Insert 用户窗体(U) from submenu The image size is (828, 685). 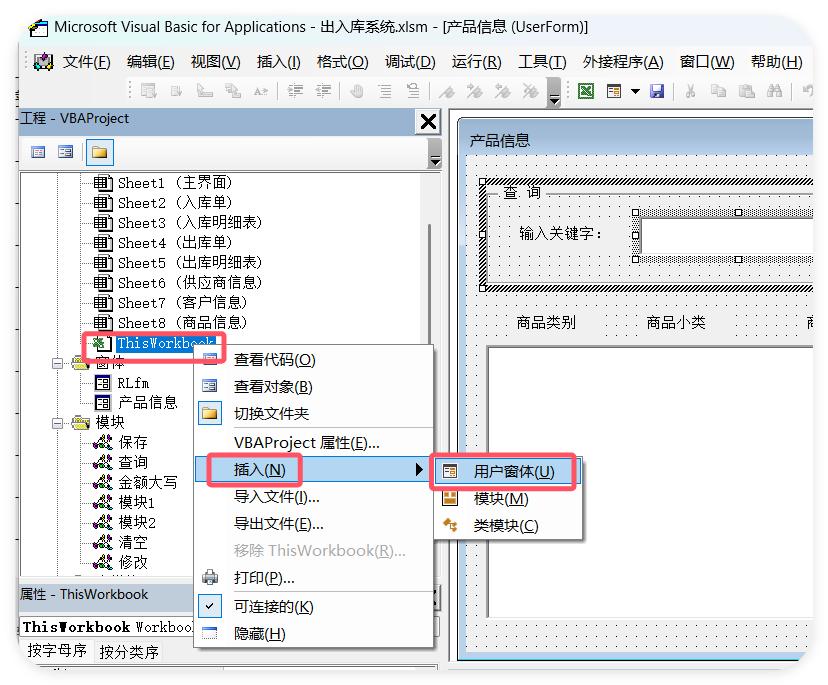pos(507,471)
